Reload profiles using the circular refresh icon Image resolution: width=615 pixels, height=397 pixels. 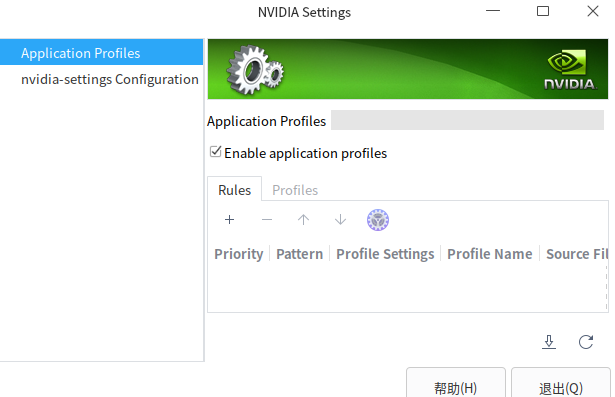click(586, 342)
